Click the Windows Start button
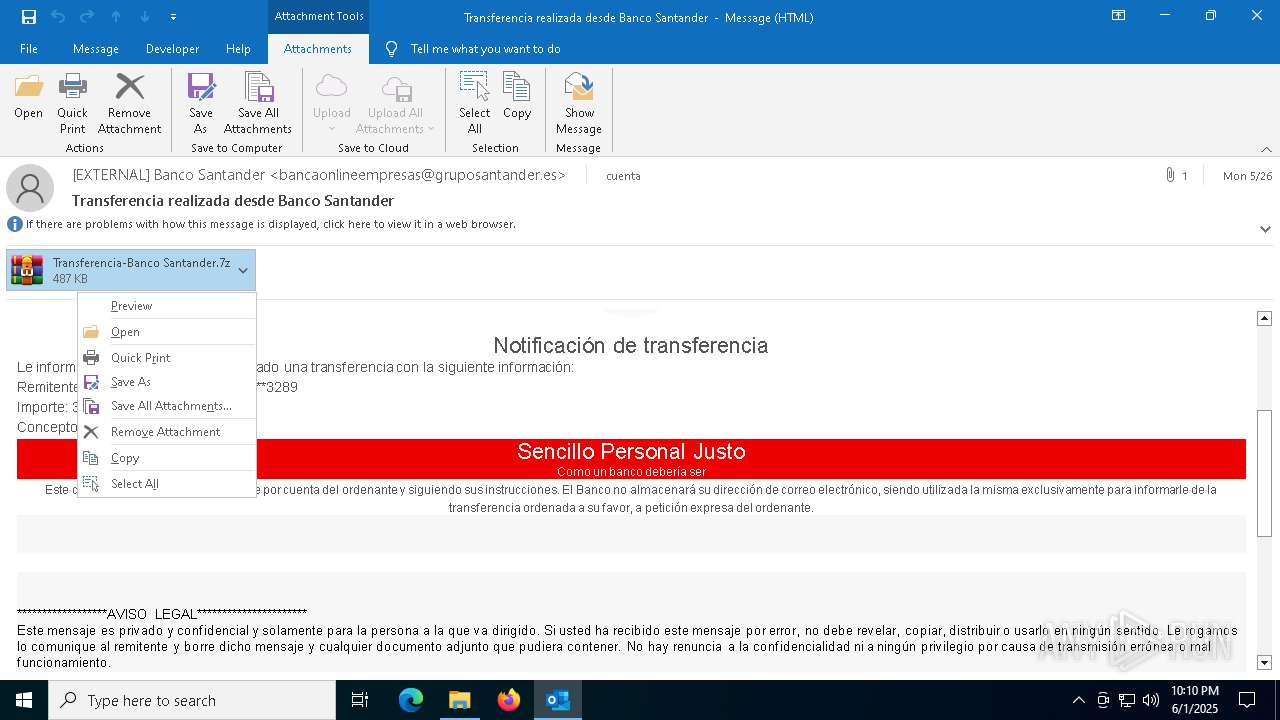The width and height of the screenshot is (1280, 720). [x=24, y=700]
